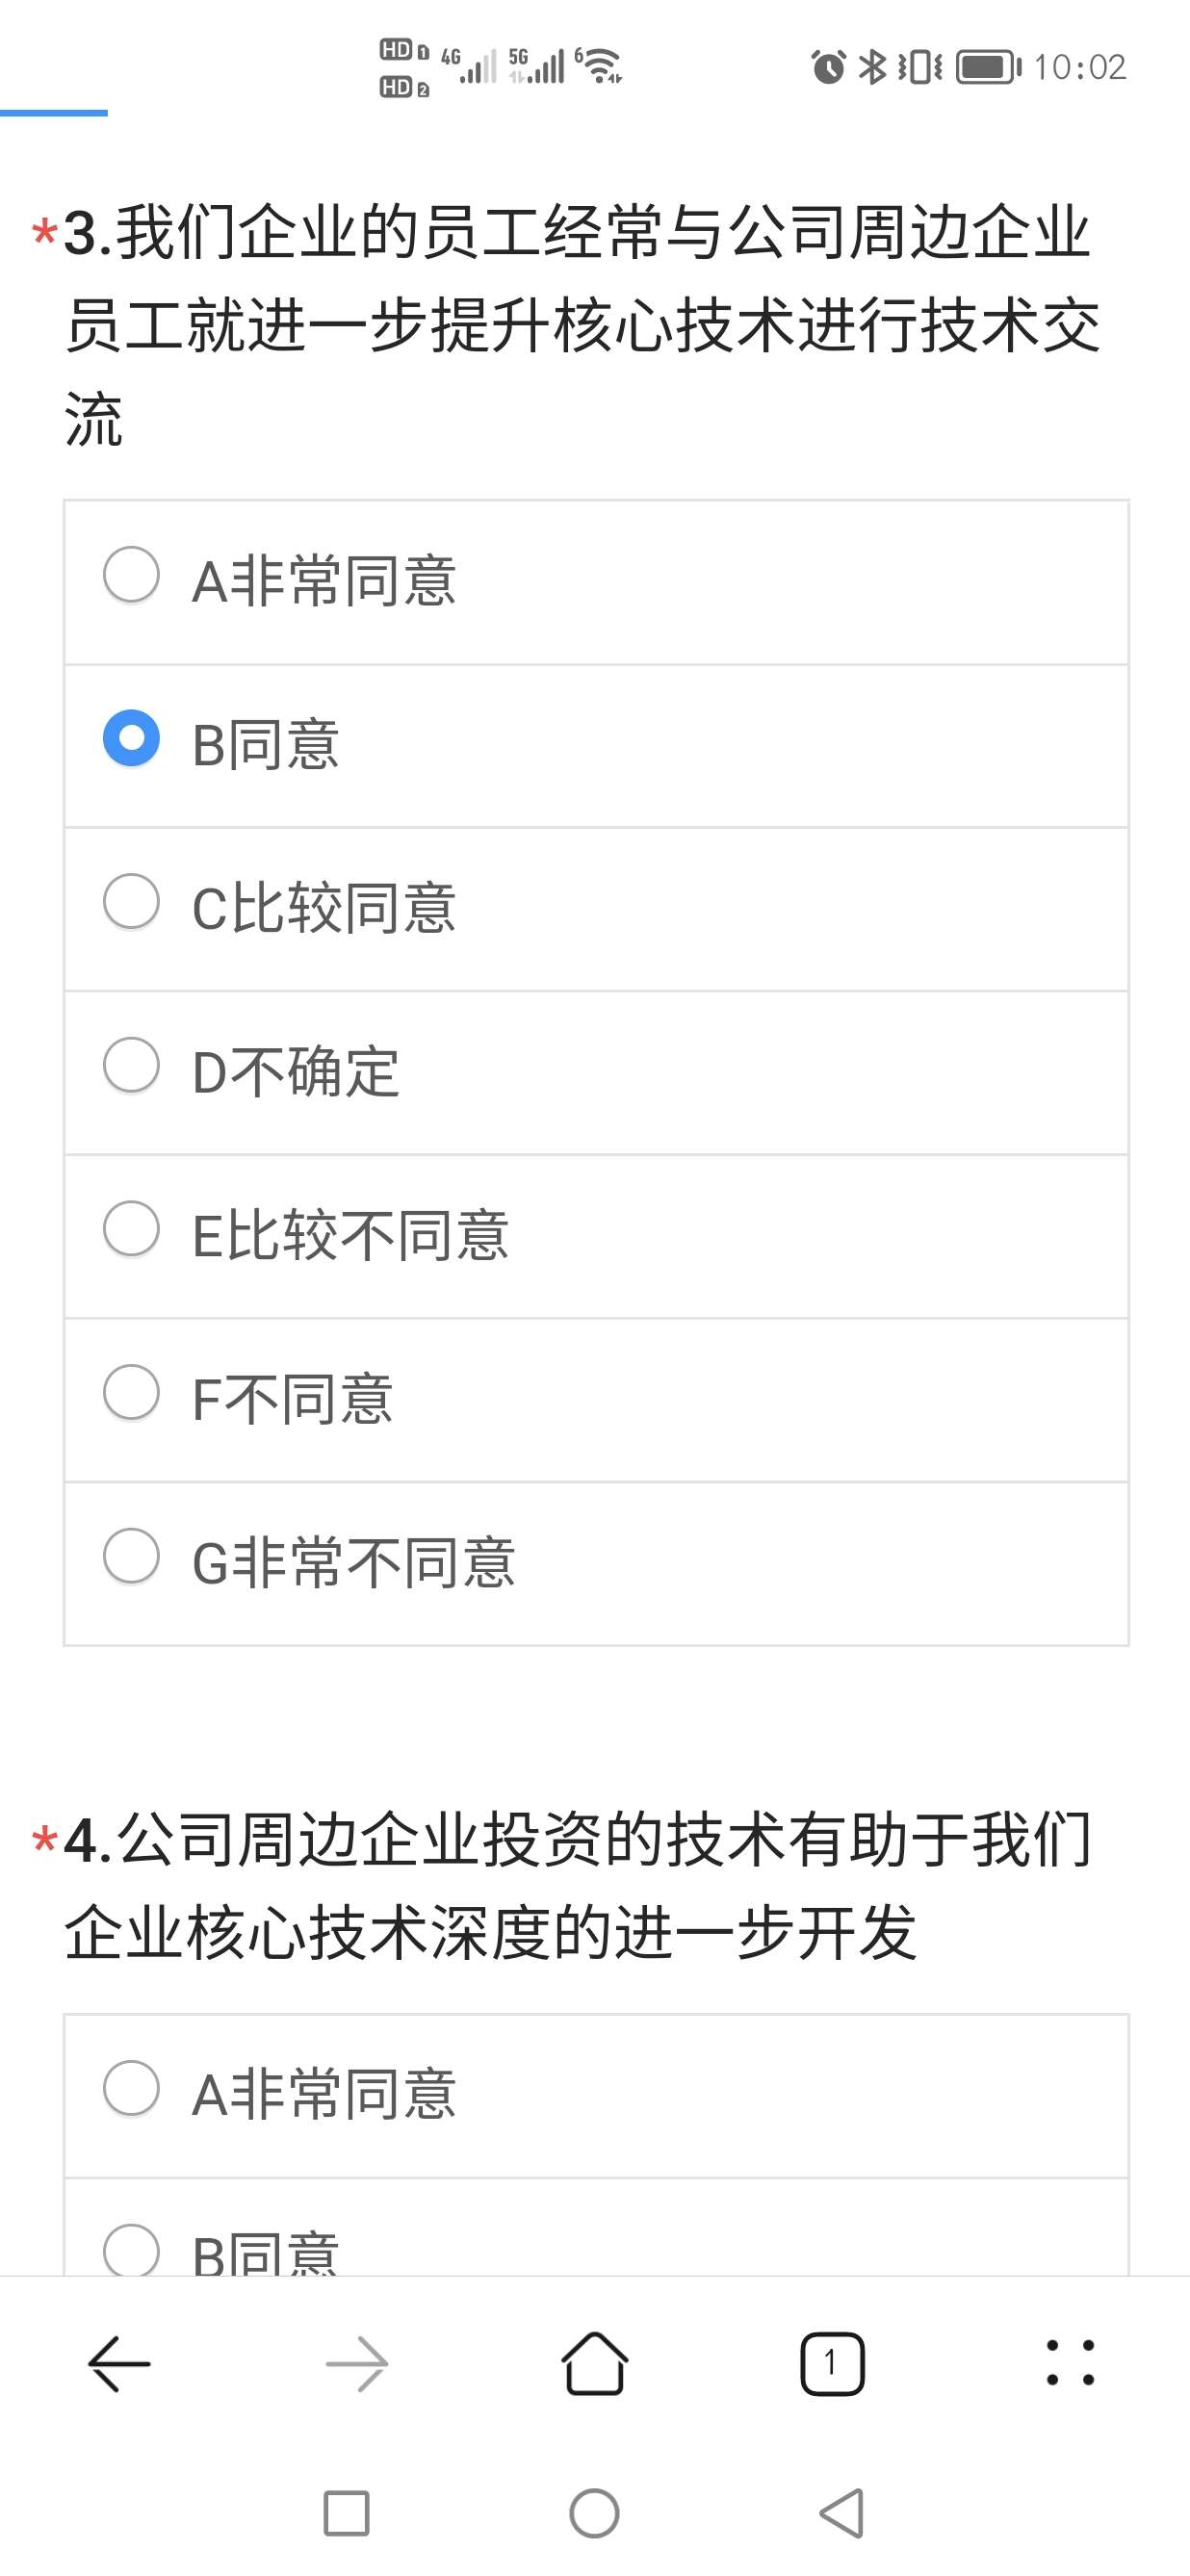Image resolution: width=1190 pixels, height=2576 pixels.
Task: Tap the question 4 title text
Action: (580, 1885)
